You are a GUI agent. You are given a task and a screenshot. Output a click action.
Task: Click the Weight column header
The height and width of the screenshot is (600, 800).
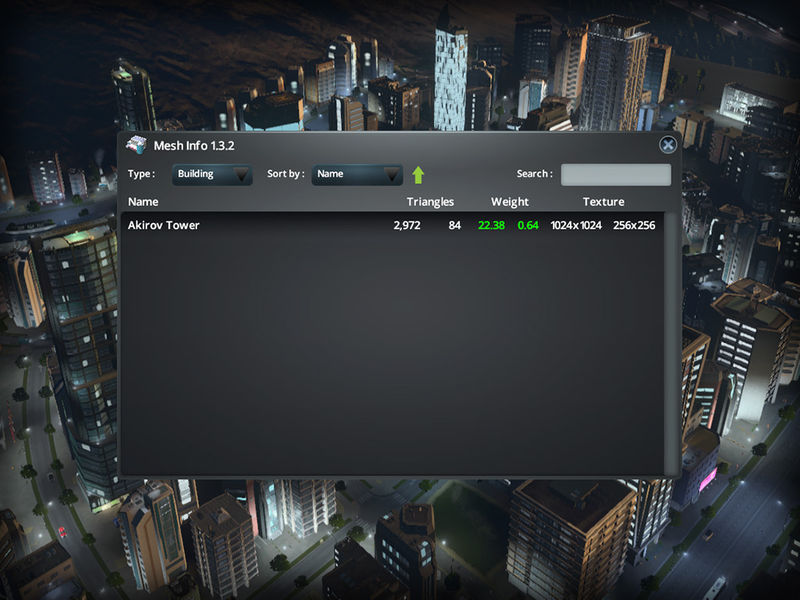tap(510, 202)
